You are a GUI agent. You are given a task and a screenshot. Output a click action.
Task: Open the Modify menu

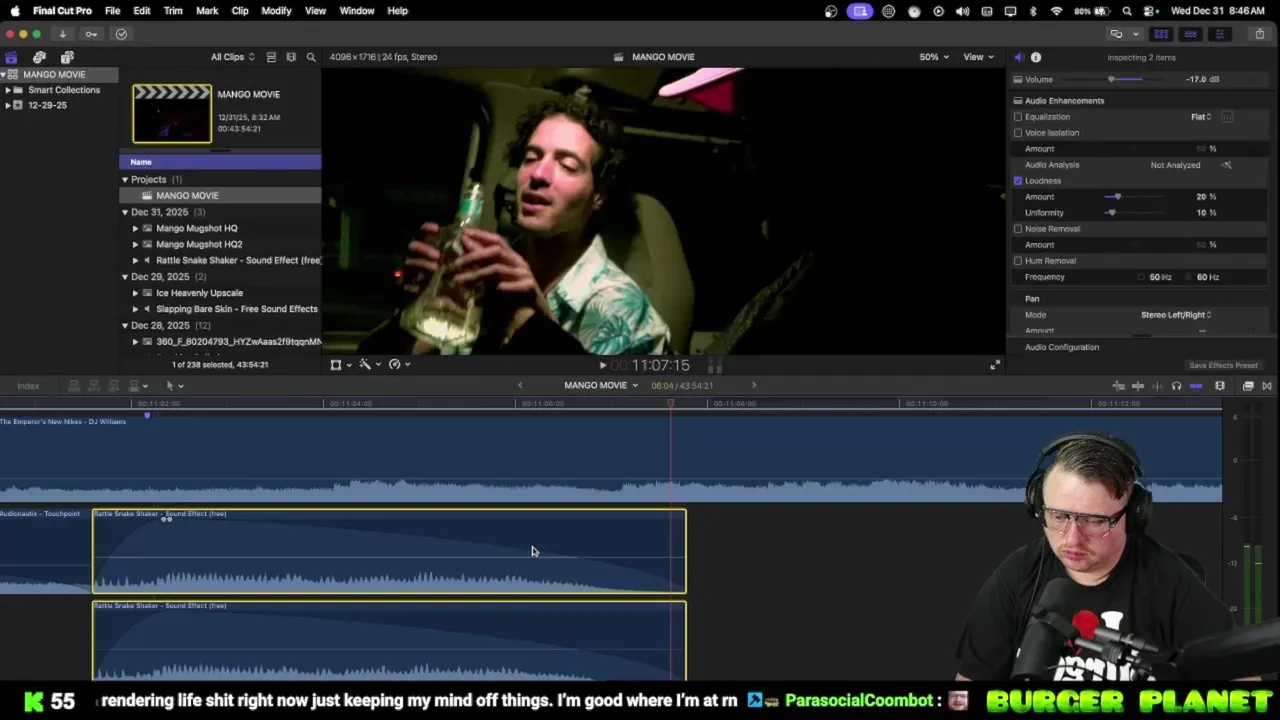[276, 11]
